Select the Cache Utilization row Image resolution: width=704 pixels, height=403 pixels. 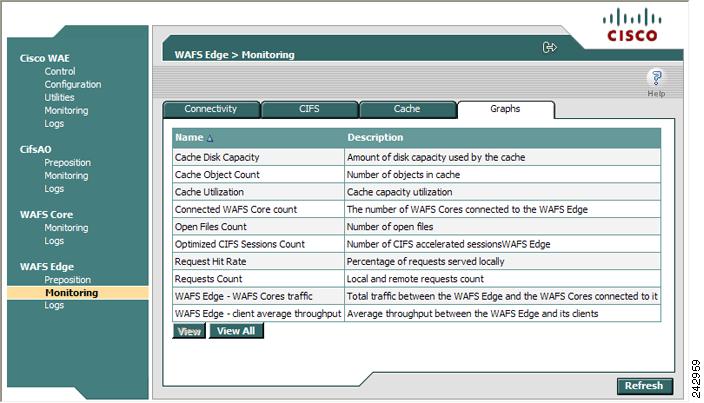(417, 192)
